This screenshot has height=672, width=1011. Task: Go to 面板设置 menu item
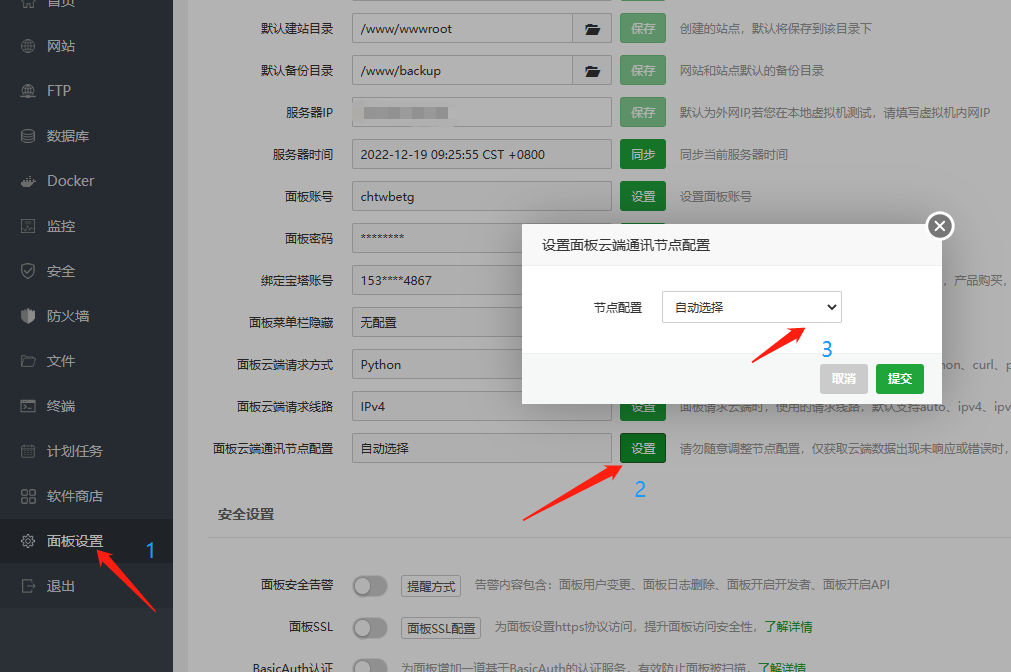(74, 541)
